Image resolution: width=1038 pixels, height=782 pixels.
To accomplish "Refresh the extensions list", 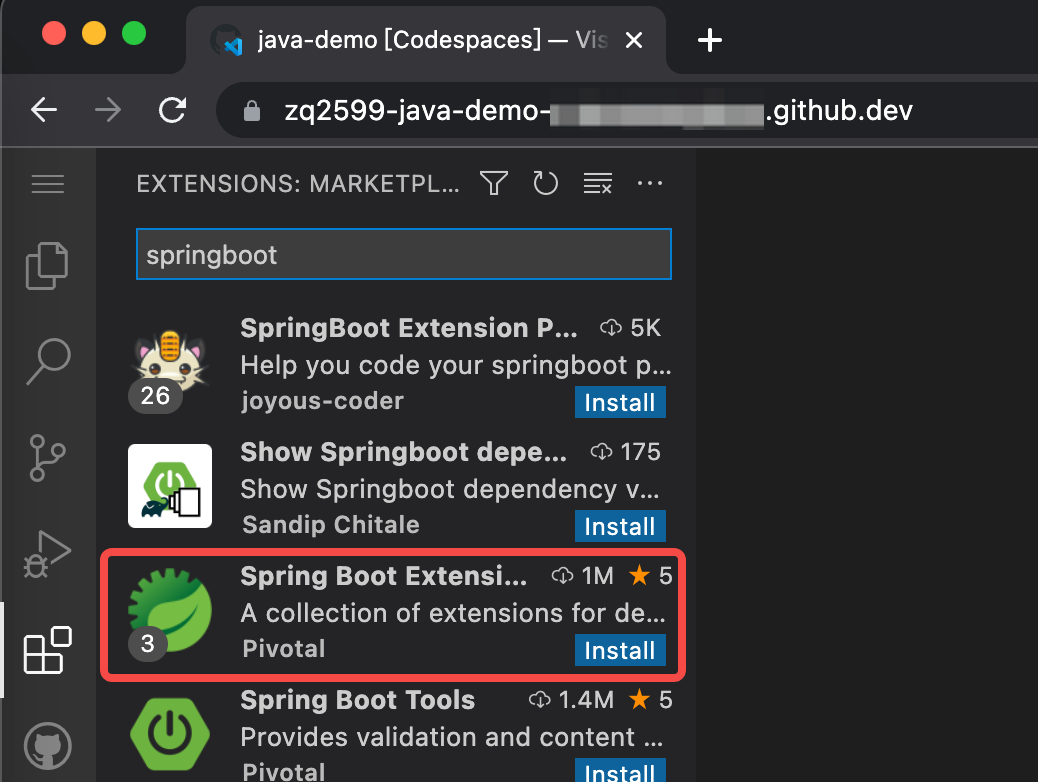I will click(545, 183).
